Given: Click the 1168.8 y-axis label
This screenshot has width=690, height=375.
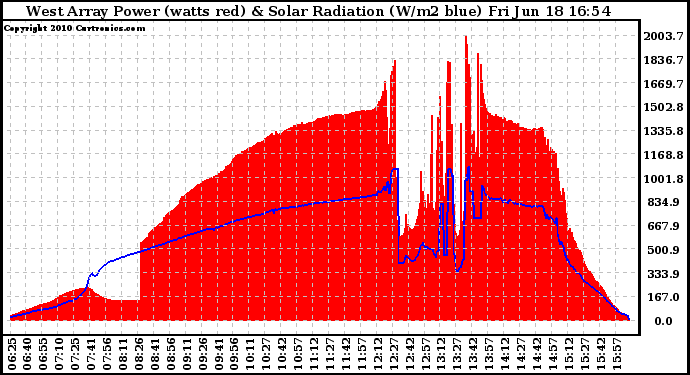Looking at the screenshot, I should point(664,155).
